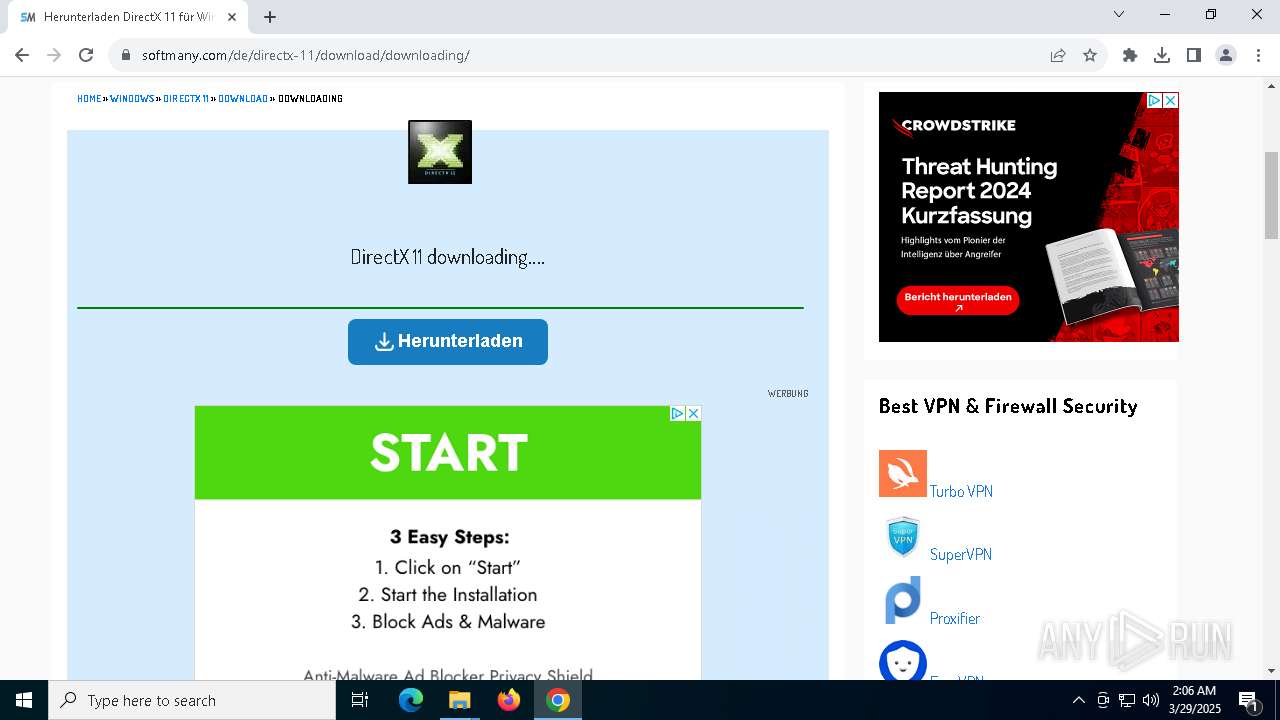Click the blue Herunterladen download button
The height and width of the screenshot is (720, 1280).
(x=448, y=342)
